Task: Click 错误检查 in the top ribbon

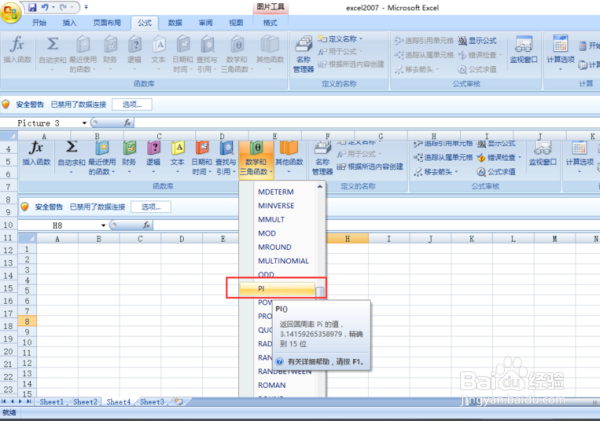Action: tap(480, 55)
